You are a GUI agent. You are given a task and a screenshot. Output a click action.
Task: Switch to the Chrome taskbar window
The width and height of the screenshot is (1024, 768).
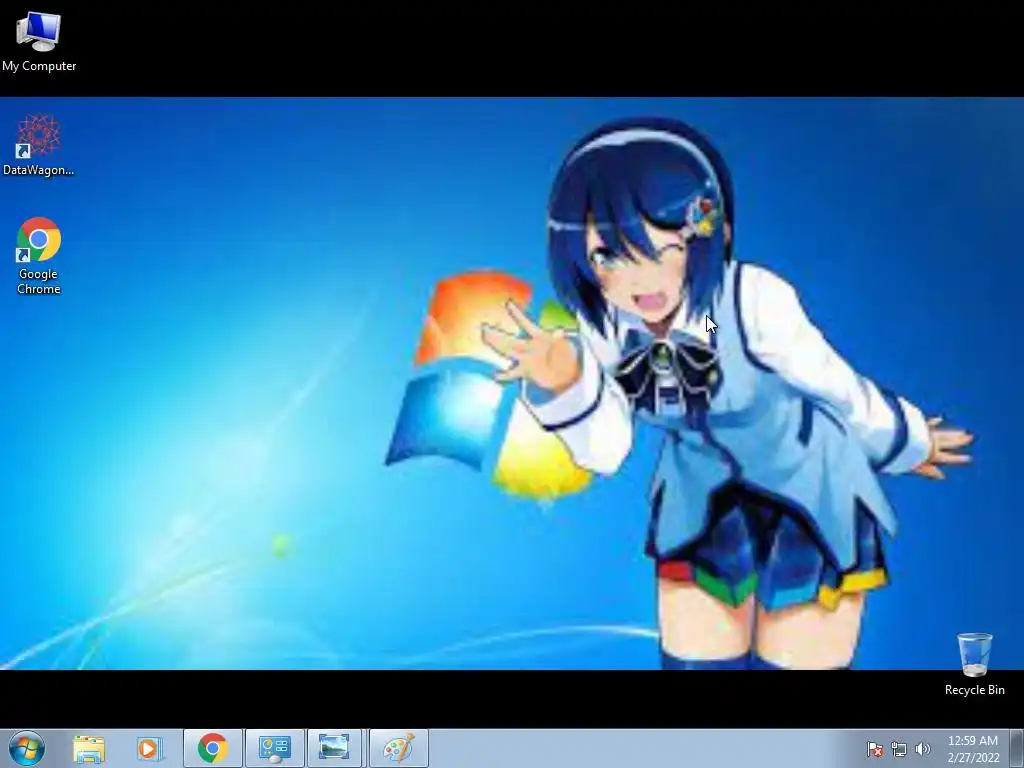(213, 748)
